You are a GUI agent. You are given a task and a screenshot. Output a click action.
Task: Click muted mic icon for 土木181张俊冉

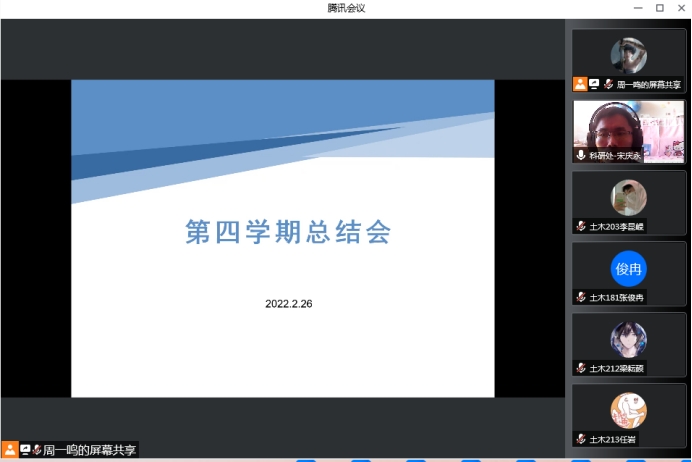(580, 298)
